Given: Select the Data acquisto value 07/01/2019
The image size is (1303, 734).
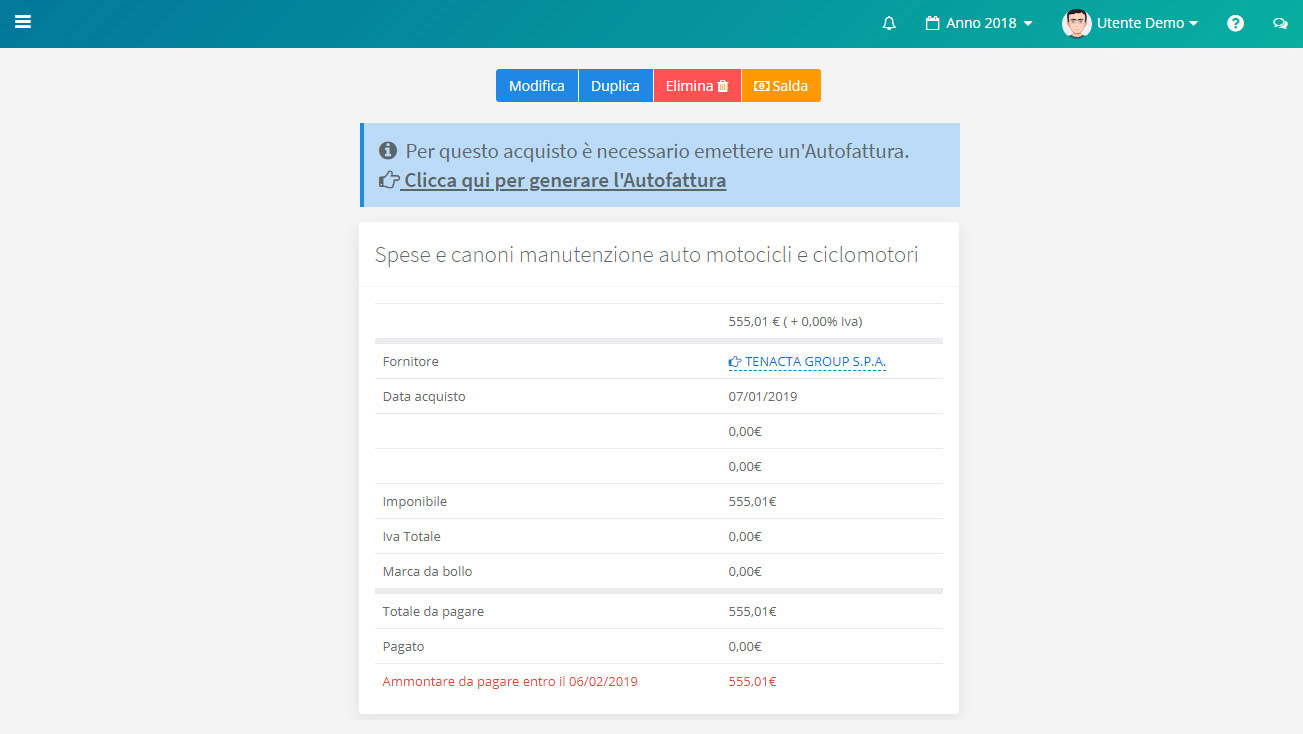Looking at the screenshot, I should pos(762,397).
